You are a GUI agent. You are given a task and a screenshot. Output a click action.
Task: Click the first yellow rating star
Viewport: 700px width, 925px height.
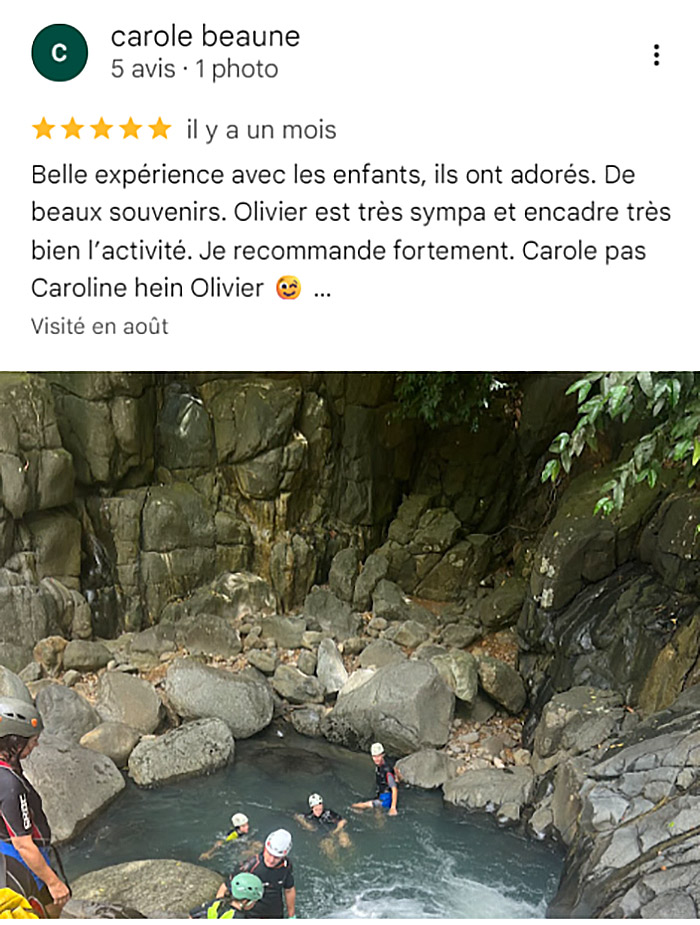tap(44, 129)
